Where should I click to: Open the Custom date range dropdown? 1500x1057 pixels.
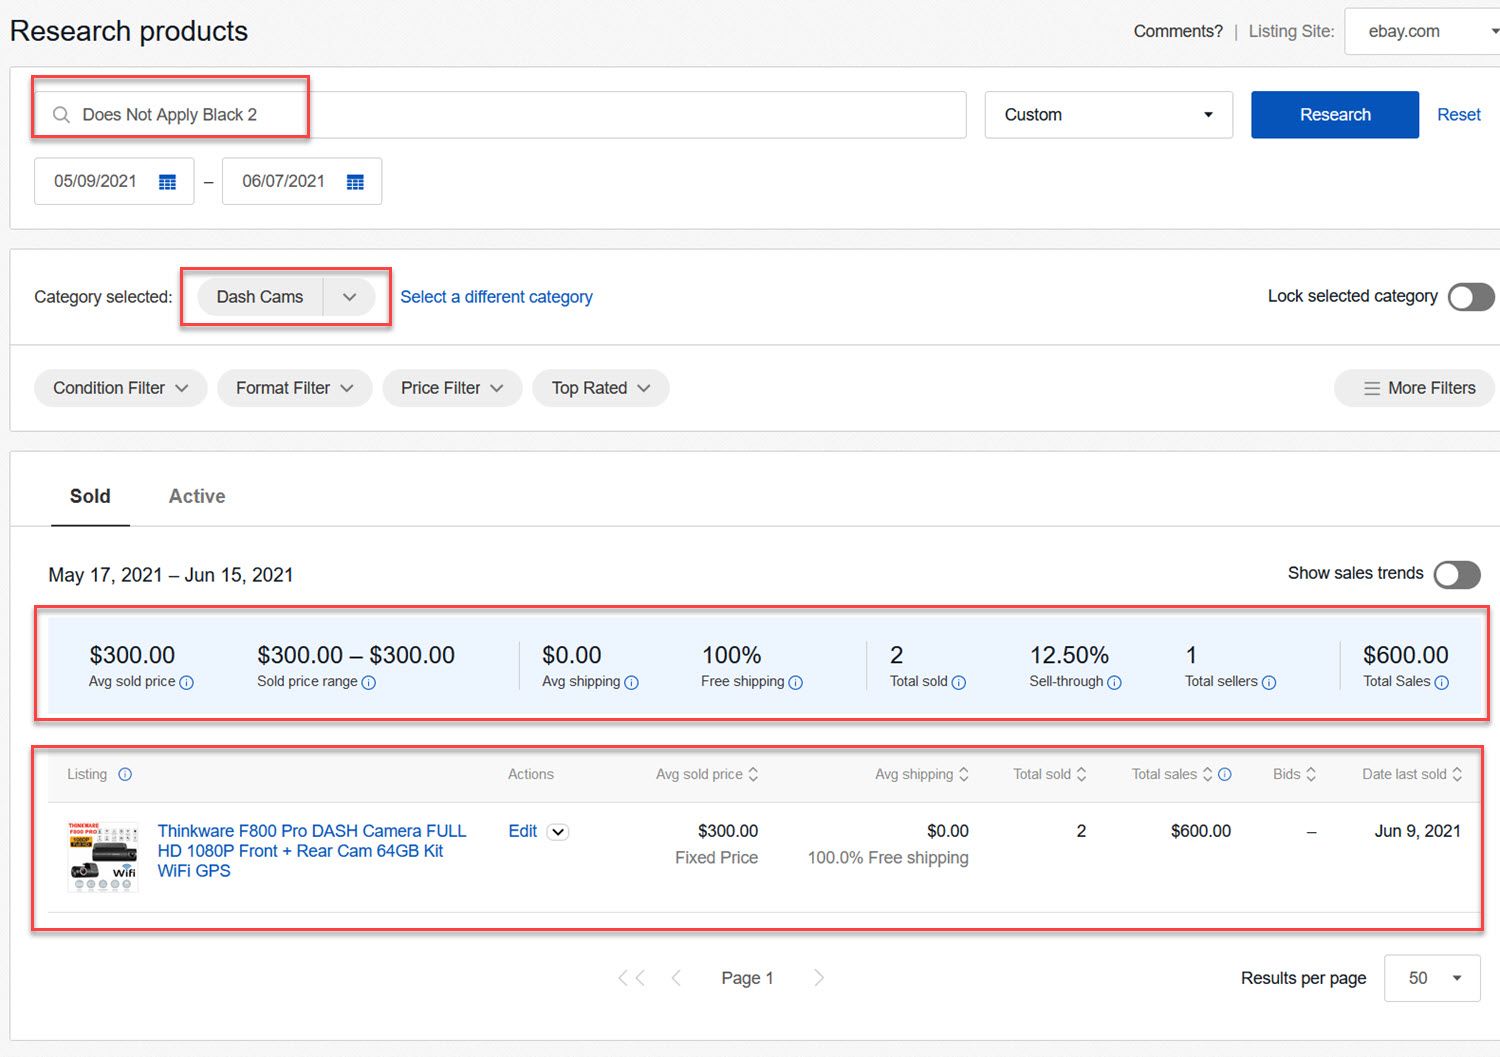[1108, 115]
